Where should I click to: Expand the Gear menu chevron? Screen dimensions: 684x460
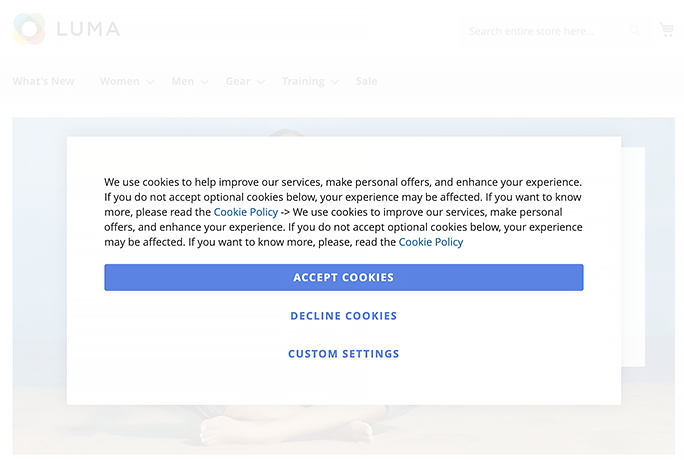point(260,82)
